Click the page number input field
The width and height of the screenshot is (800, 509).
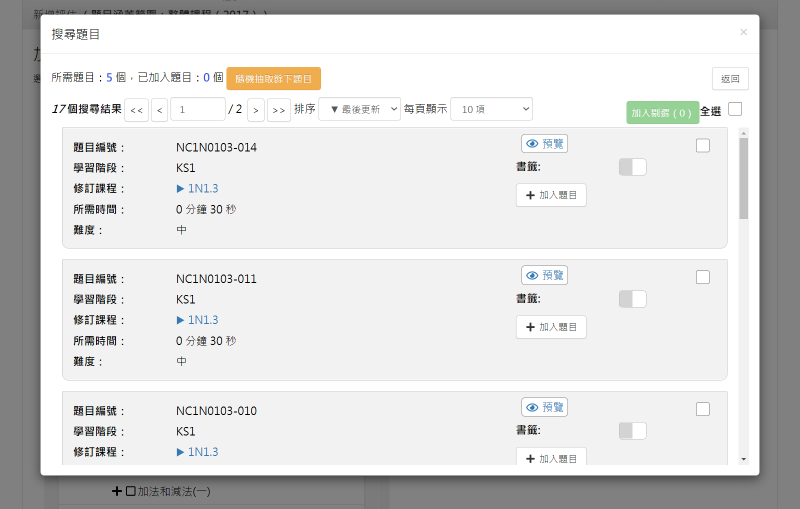197,109
